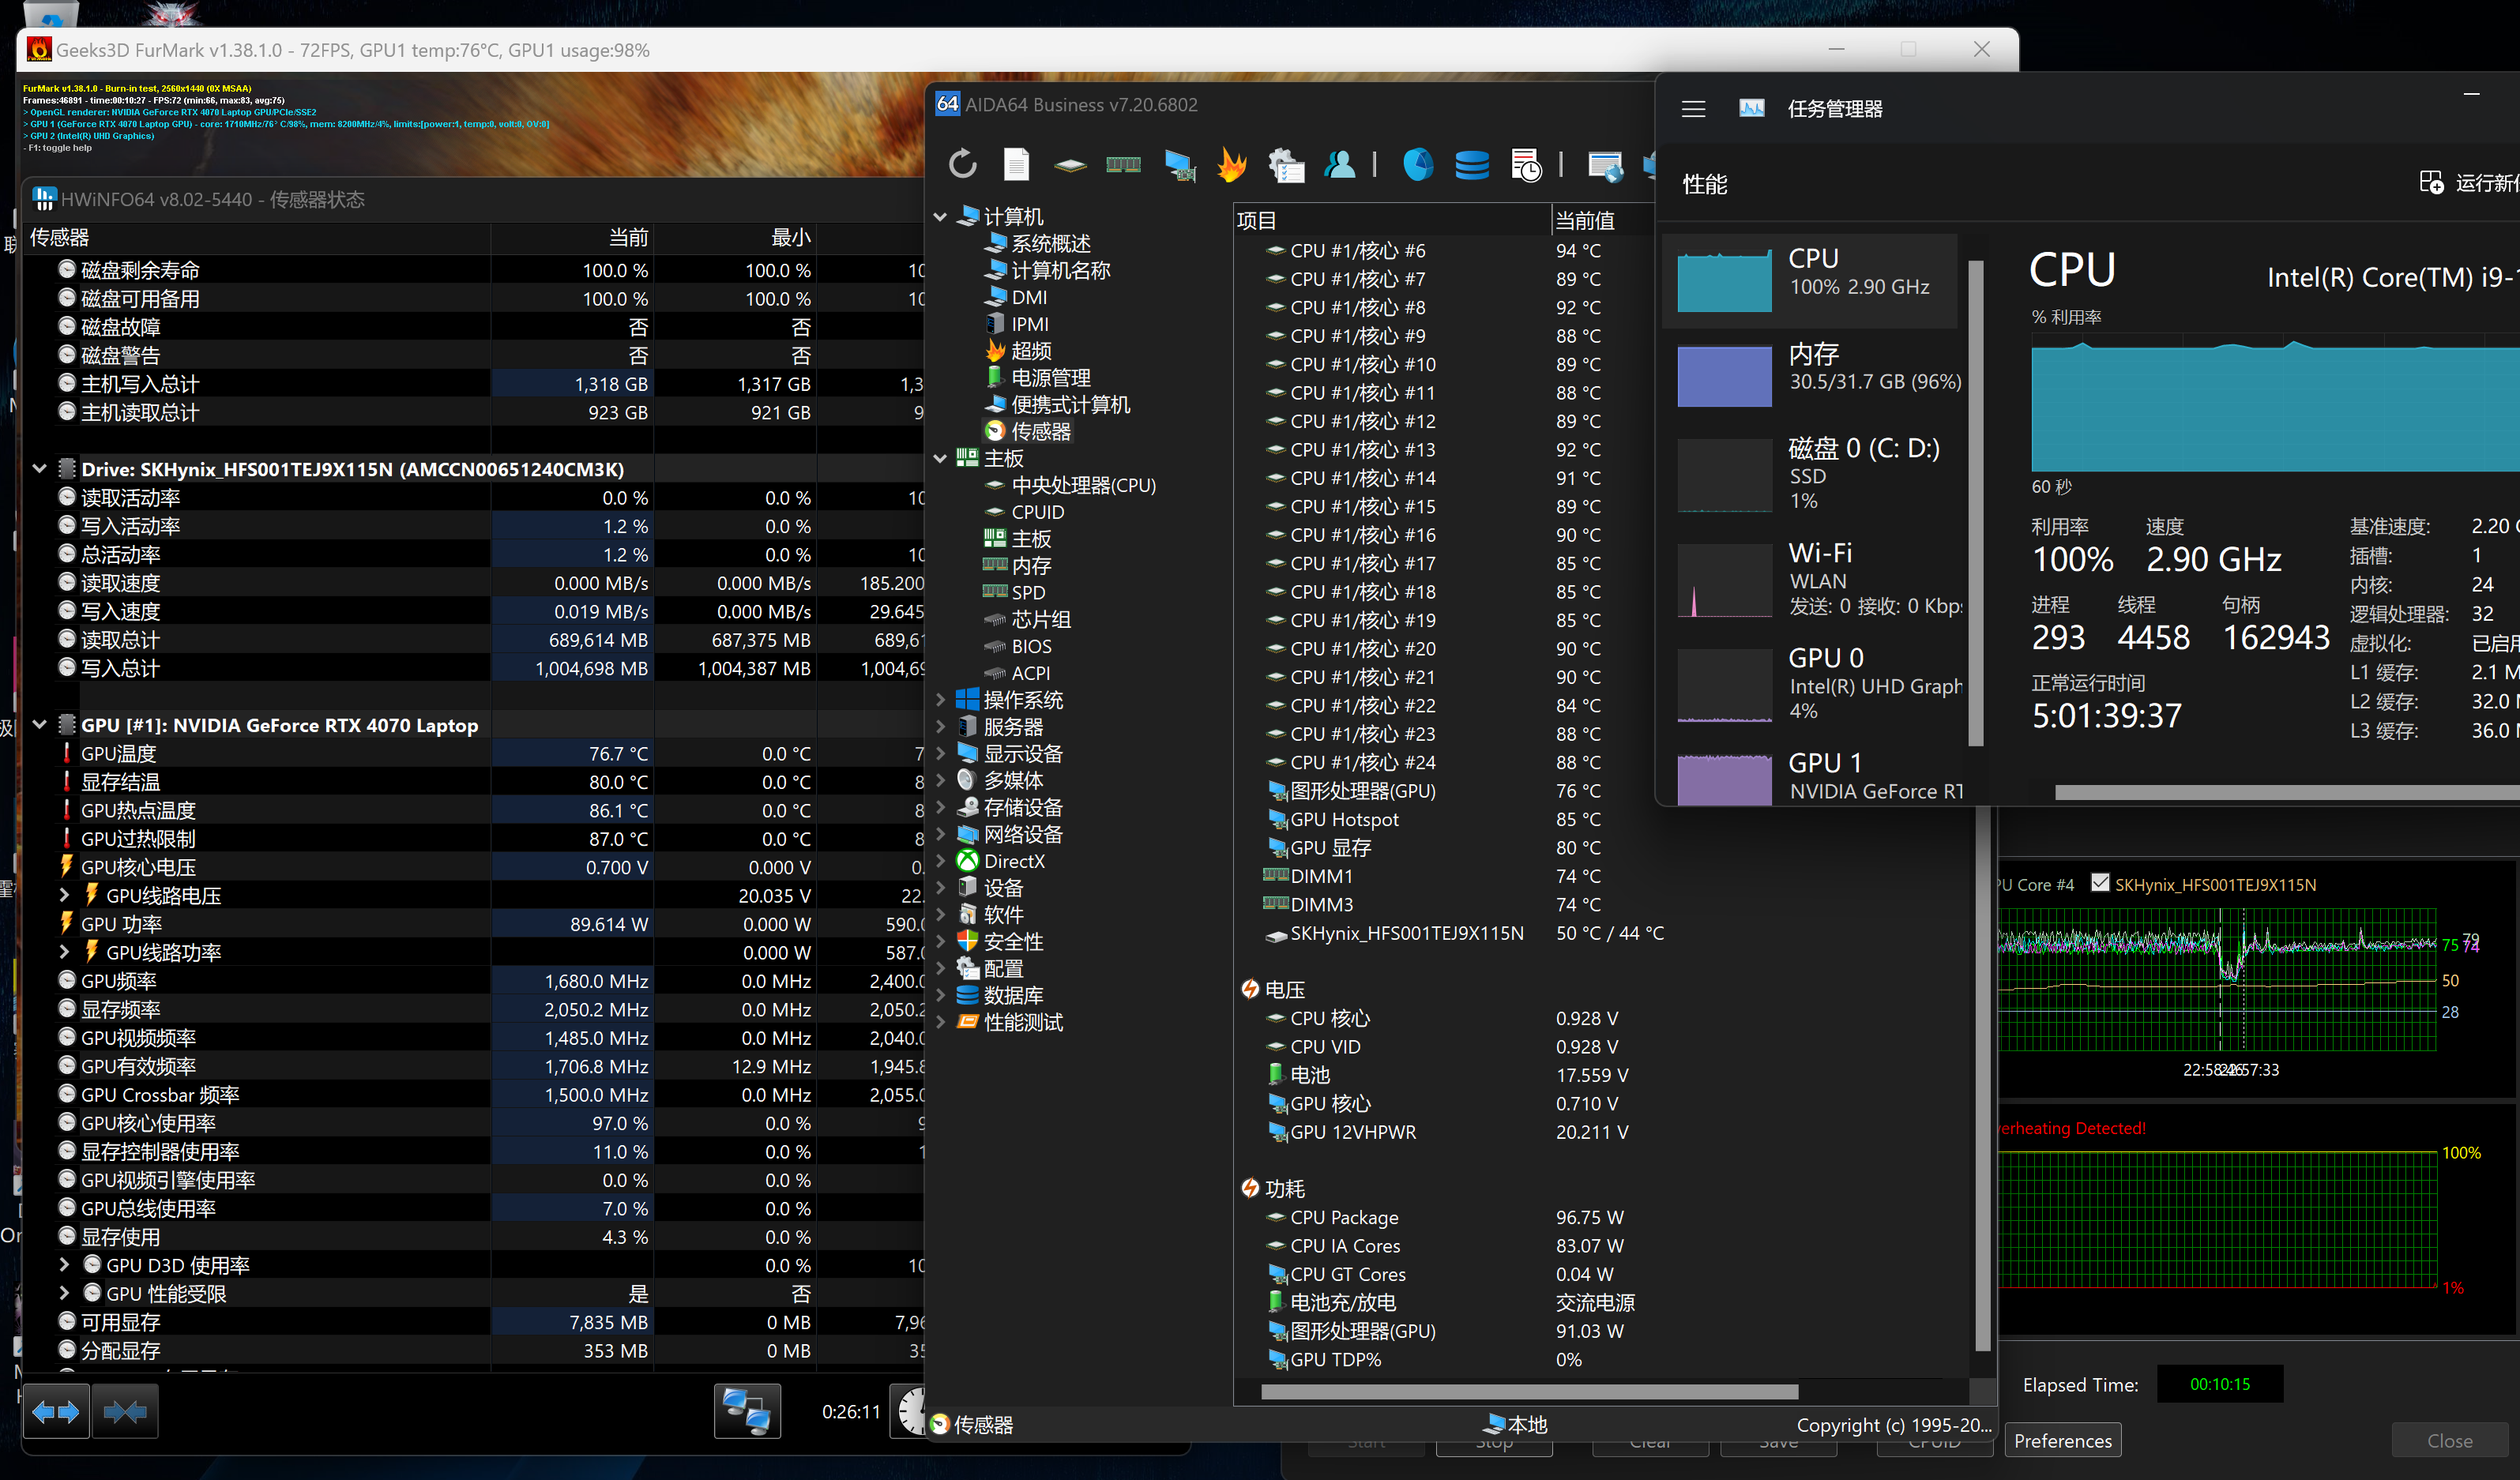Screen dimensions: 2520x1480
Task: Click the 最小 column header in HWiNFO
Action: click(x=735, y=237)
